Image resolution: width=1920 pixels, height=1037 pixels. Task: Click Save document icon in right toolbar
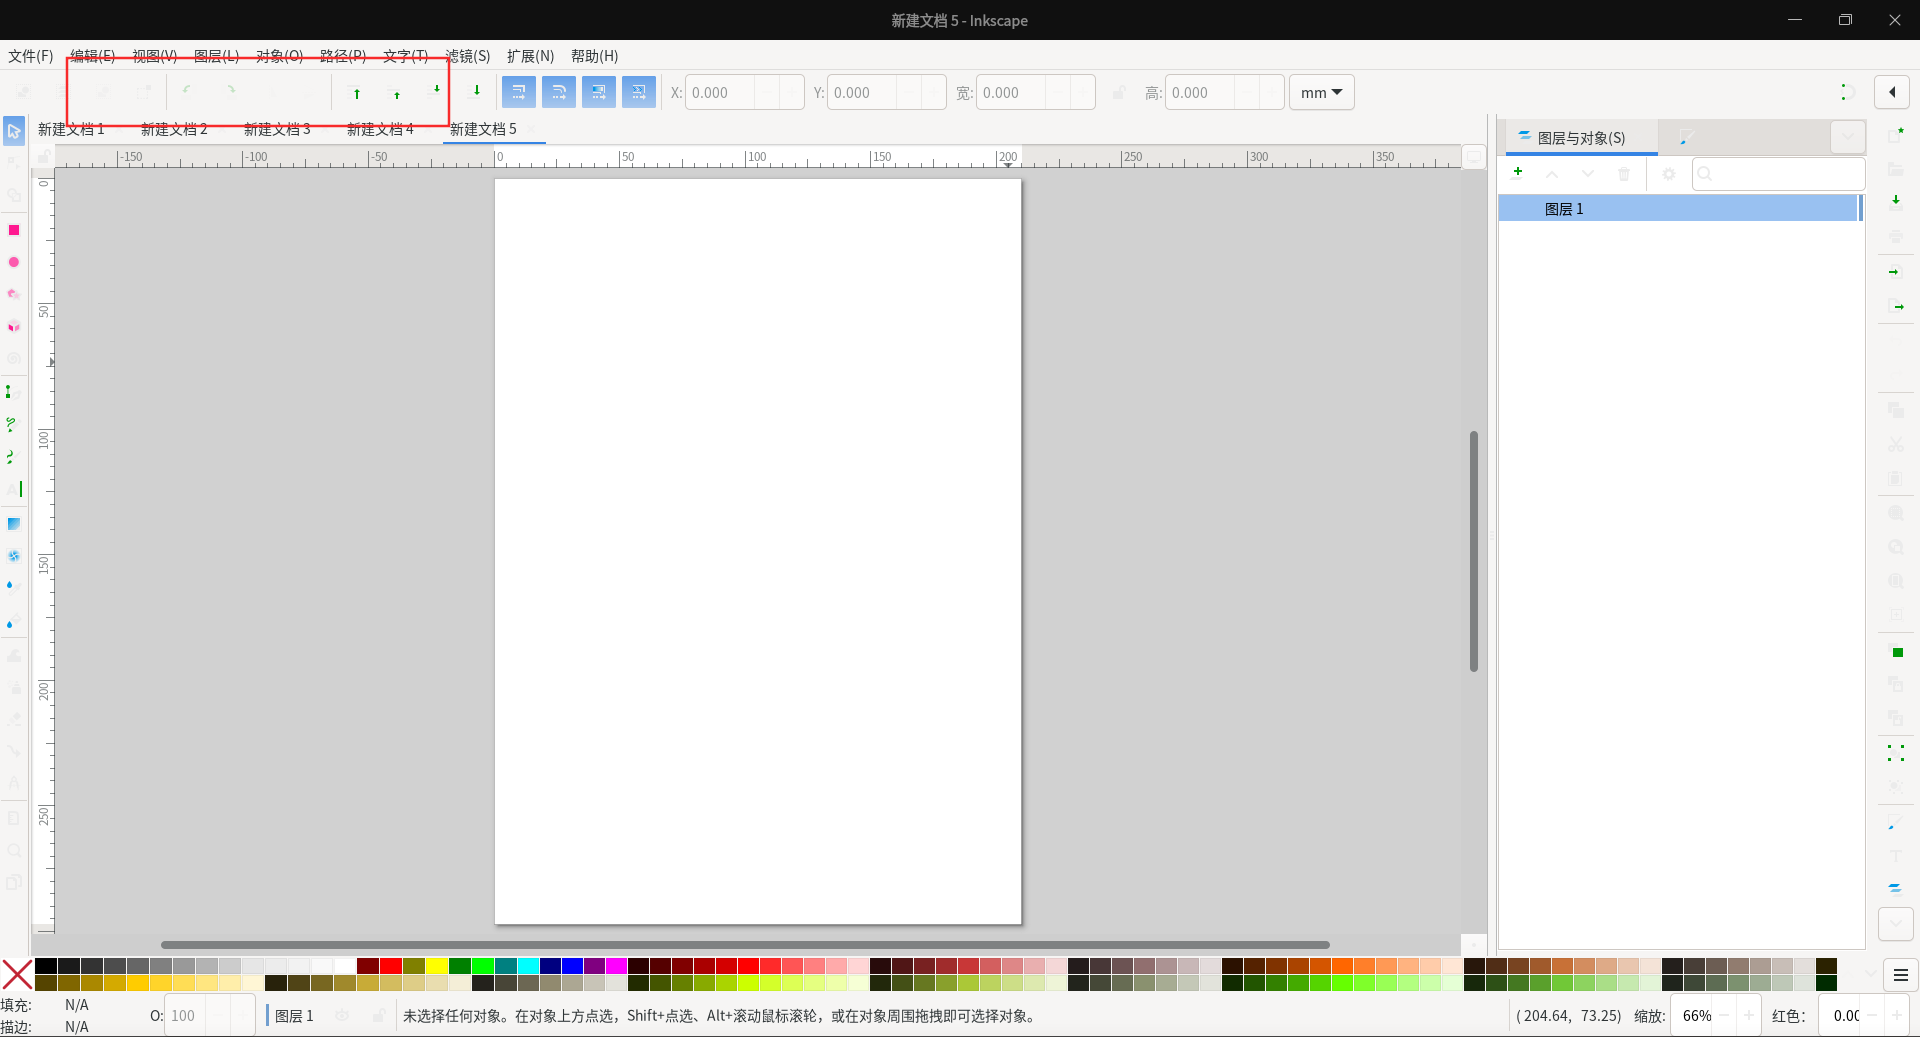pyautogui.click(x=1896, y=201)
